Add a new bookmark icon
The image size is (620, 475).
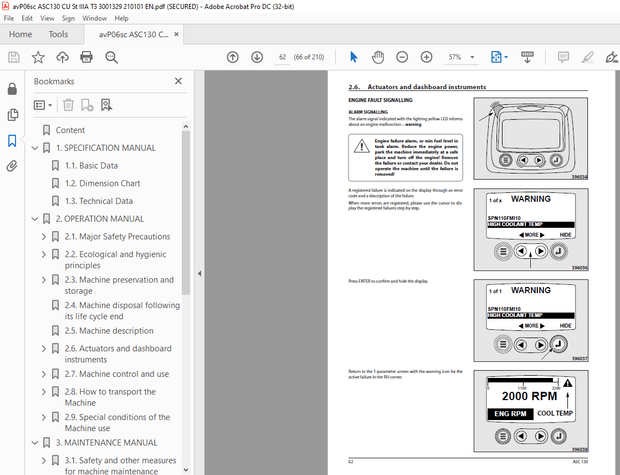point(87,105)
